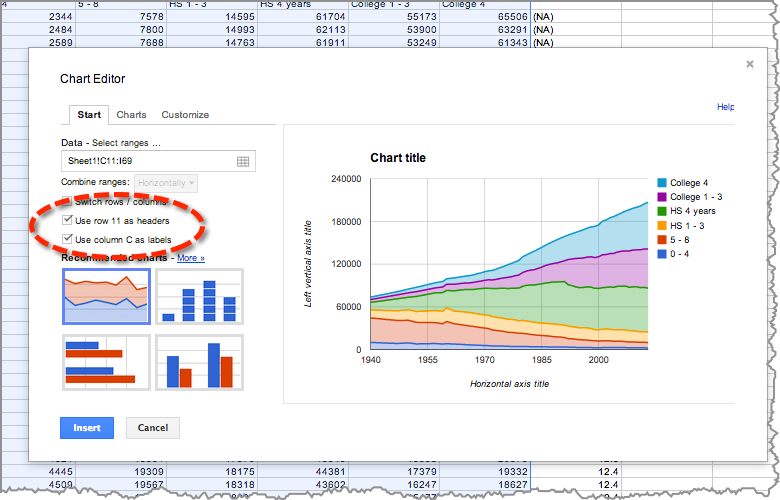Switch to the Customize tab
This screenshot has width=780, height=500.
click(x=185, y=114)
